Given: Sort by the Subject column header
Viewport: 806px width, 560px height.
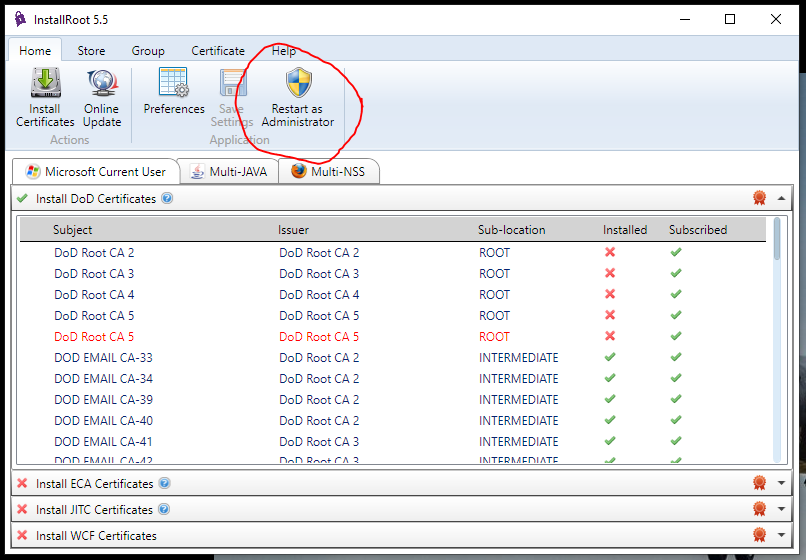Looking at the screenshot, I should click(x=72, y=229).
